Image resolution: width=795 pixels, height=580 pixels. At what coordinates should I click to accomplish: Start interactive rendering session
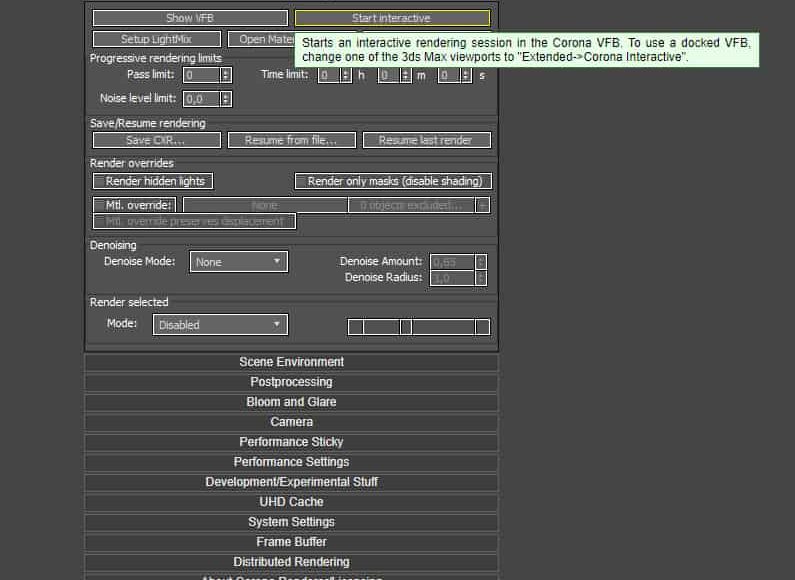click(391, 18)
